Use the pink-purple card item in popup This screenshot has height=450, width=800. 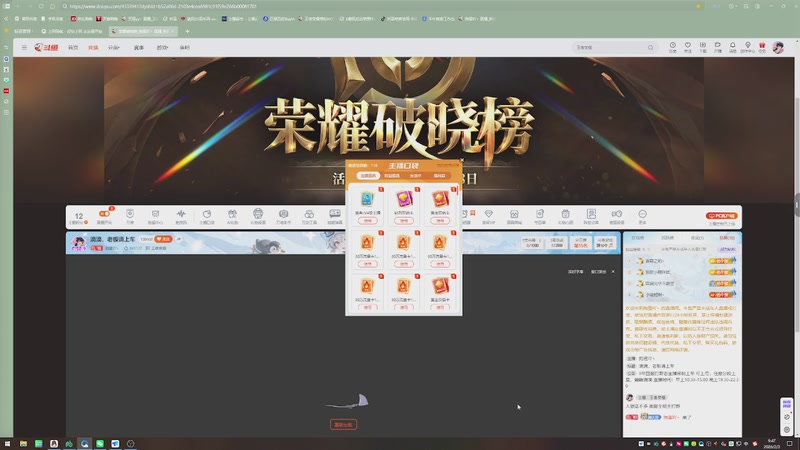click(404, 220)
